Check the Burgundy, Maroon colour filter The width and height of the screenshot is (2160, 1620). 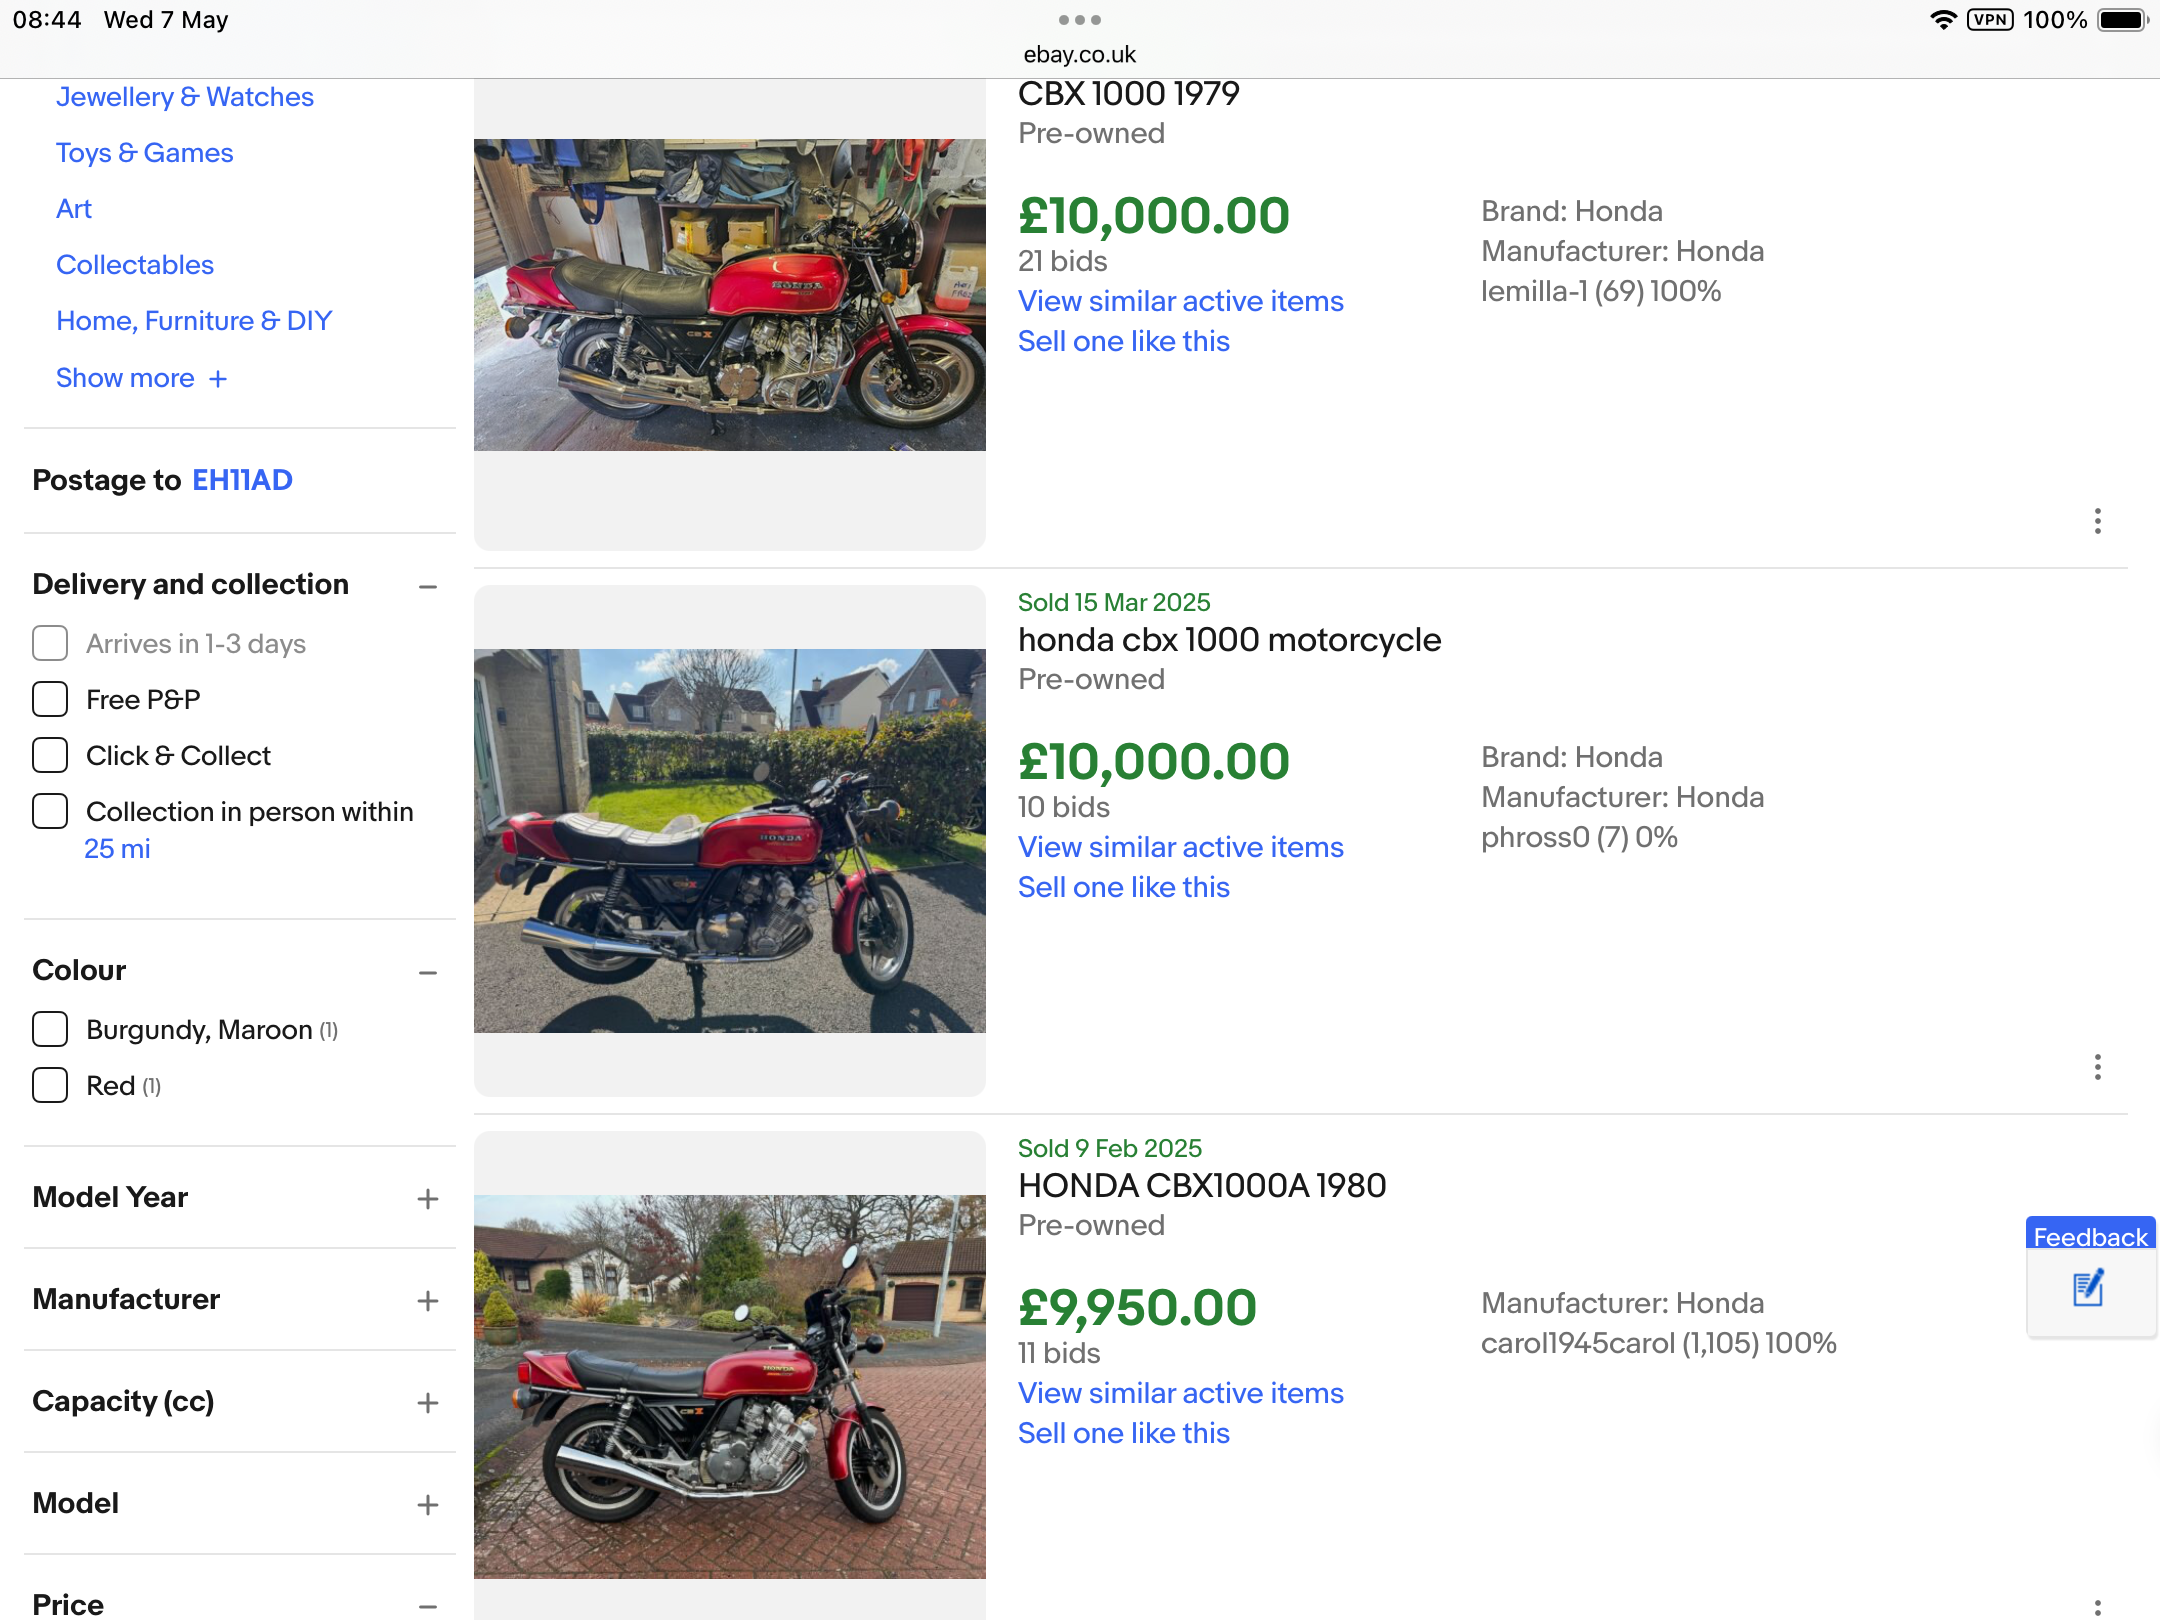(x=50, y=1029)
